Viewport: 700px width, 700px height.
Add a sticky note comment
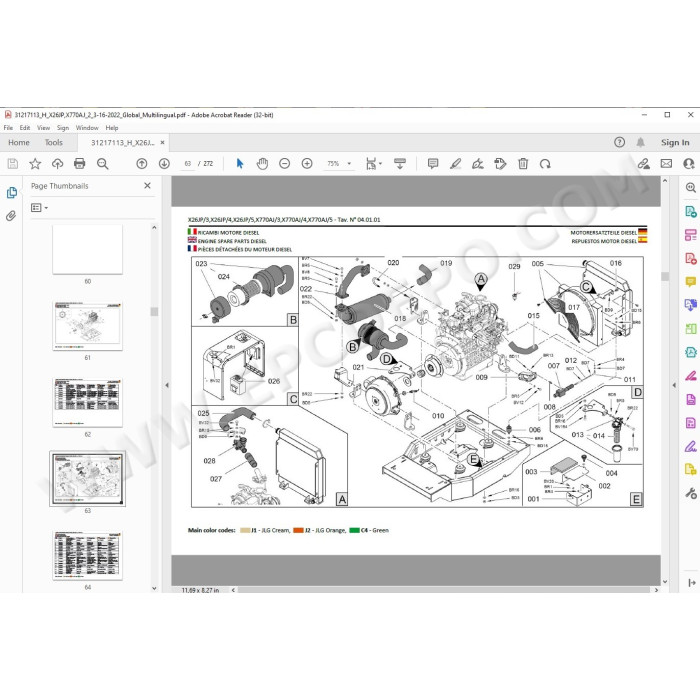click(433, 164)
